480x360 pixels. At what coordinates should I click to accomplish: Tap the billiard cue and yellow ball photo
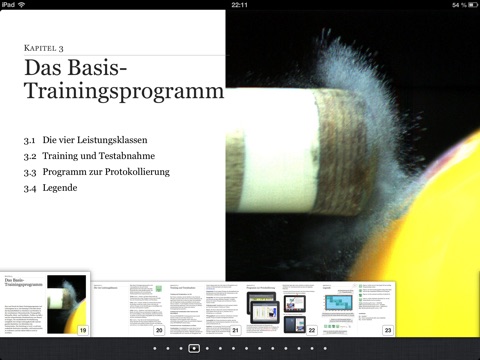(x=353, y=145)
